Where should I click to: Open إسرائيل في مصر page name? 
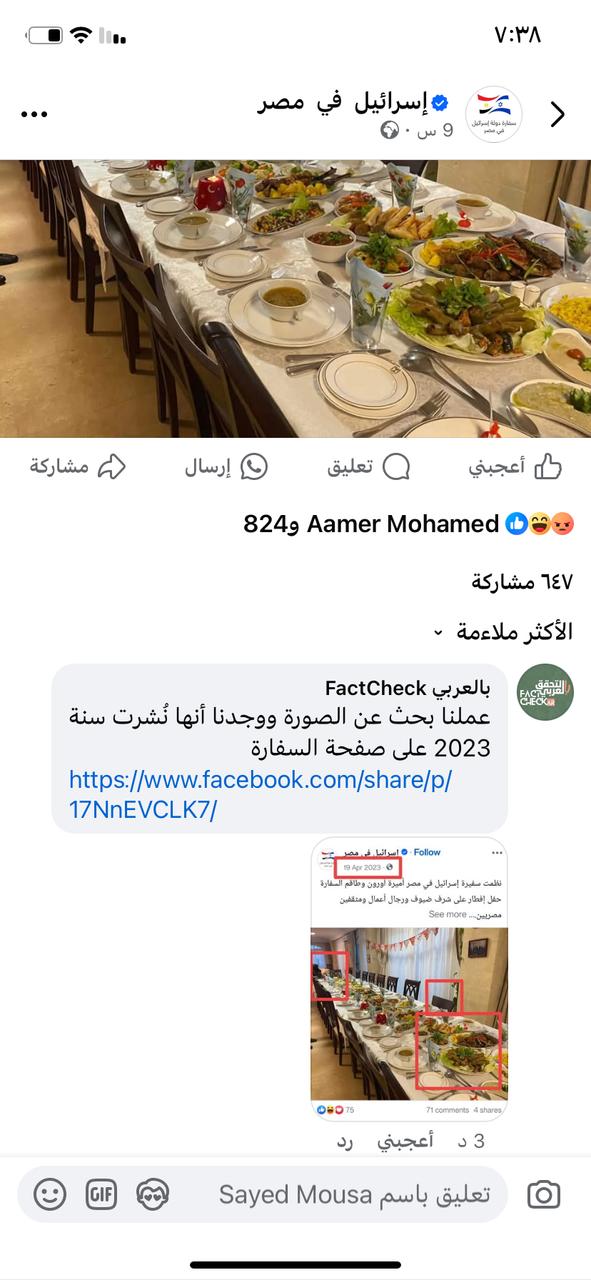point(355,102)
